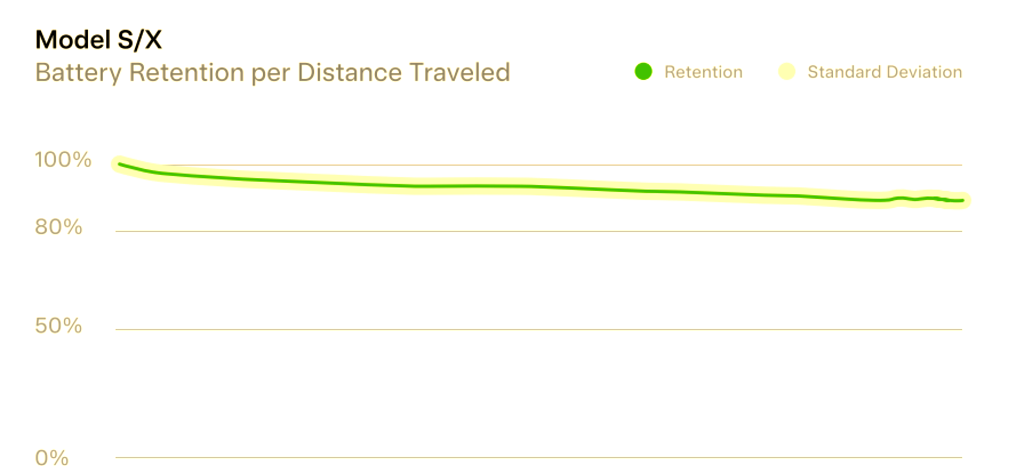Click the retention curve's initial steep drop
Screen dimensions: 1014x466
(x=141, y=169)
